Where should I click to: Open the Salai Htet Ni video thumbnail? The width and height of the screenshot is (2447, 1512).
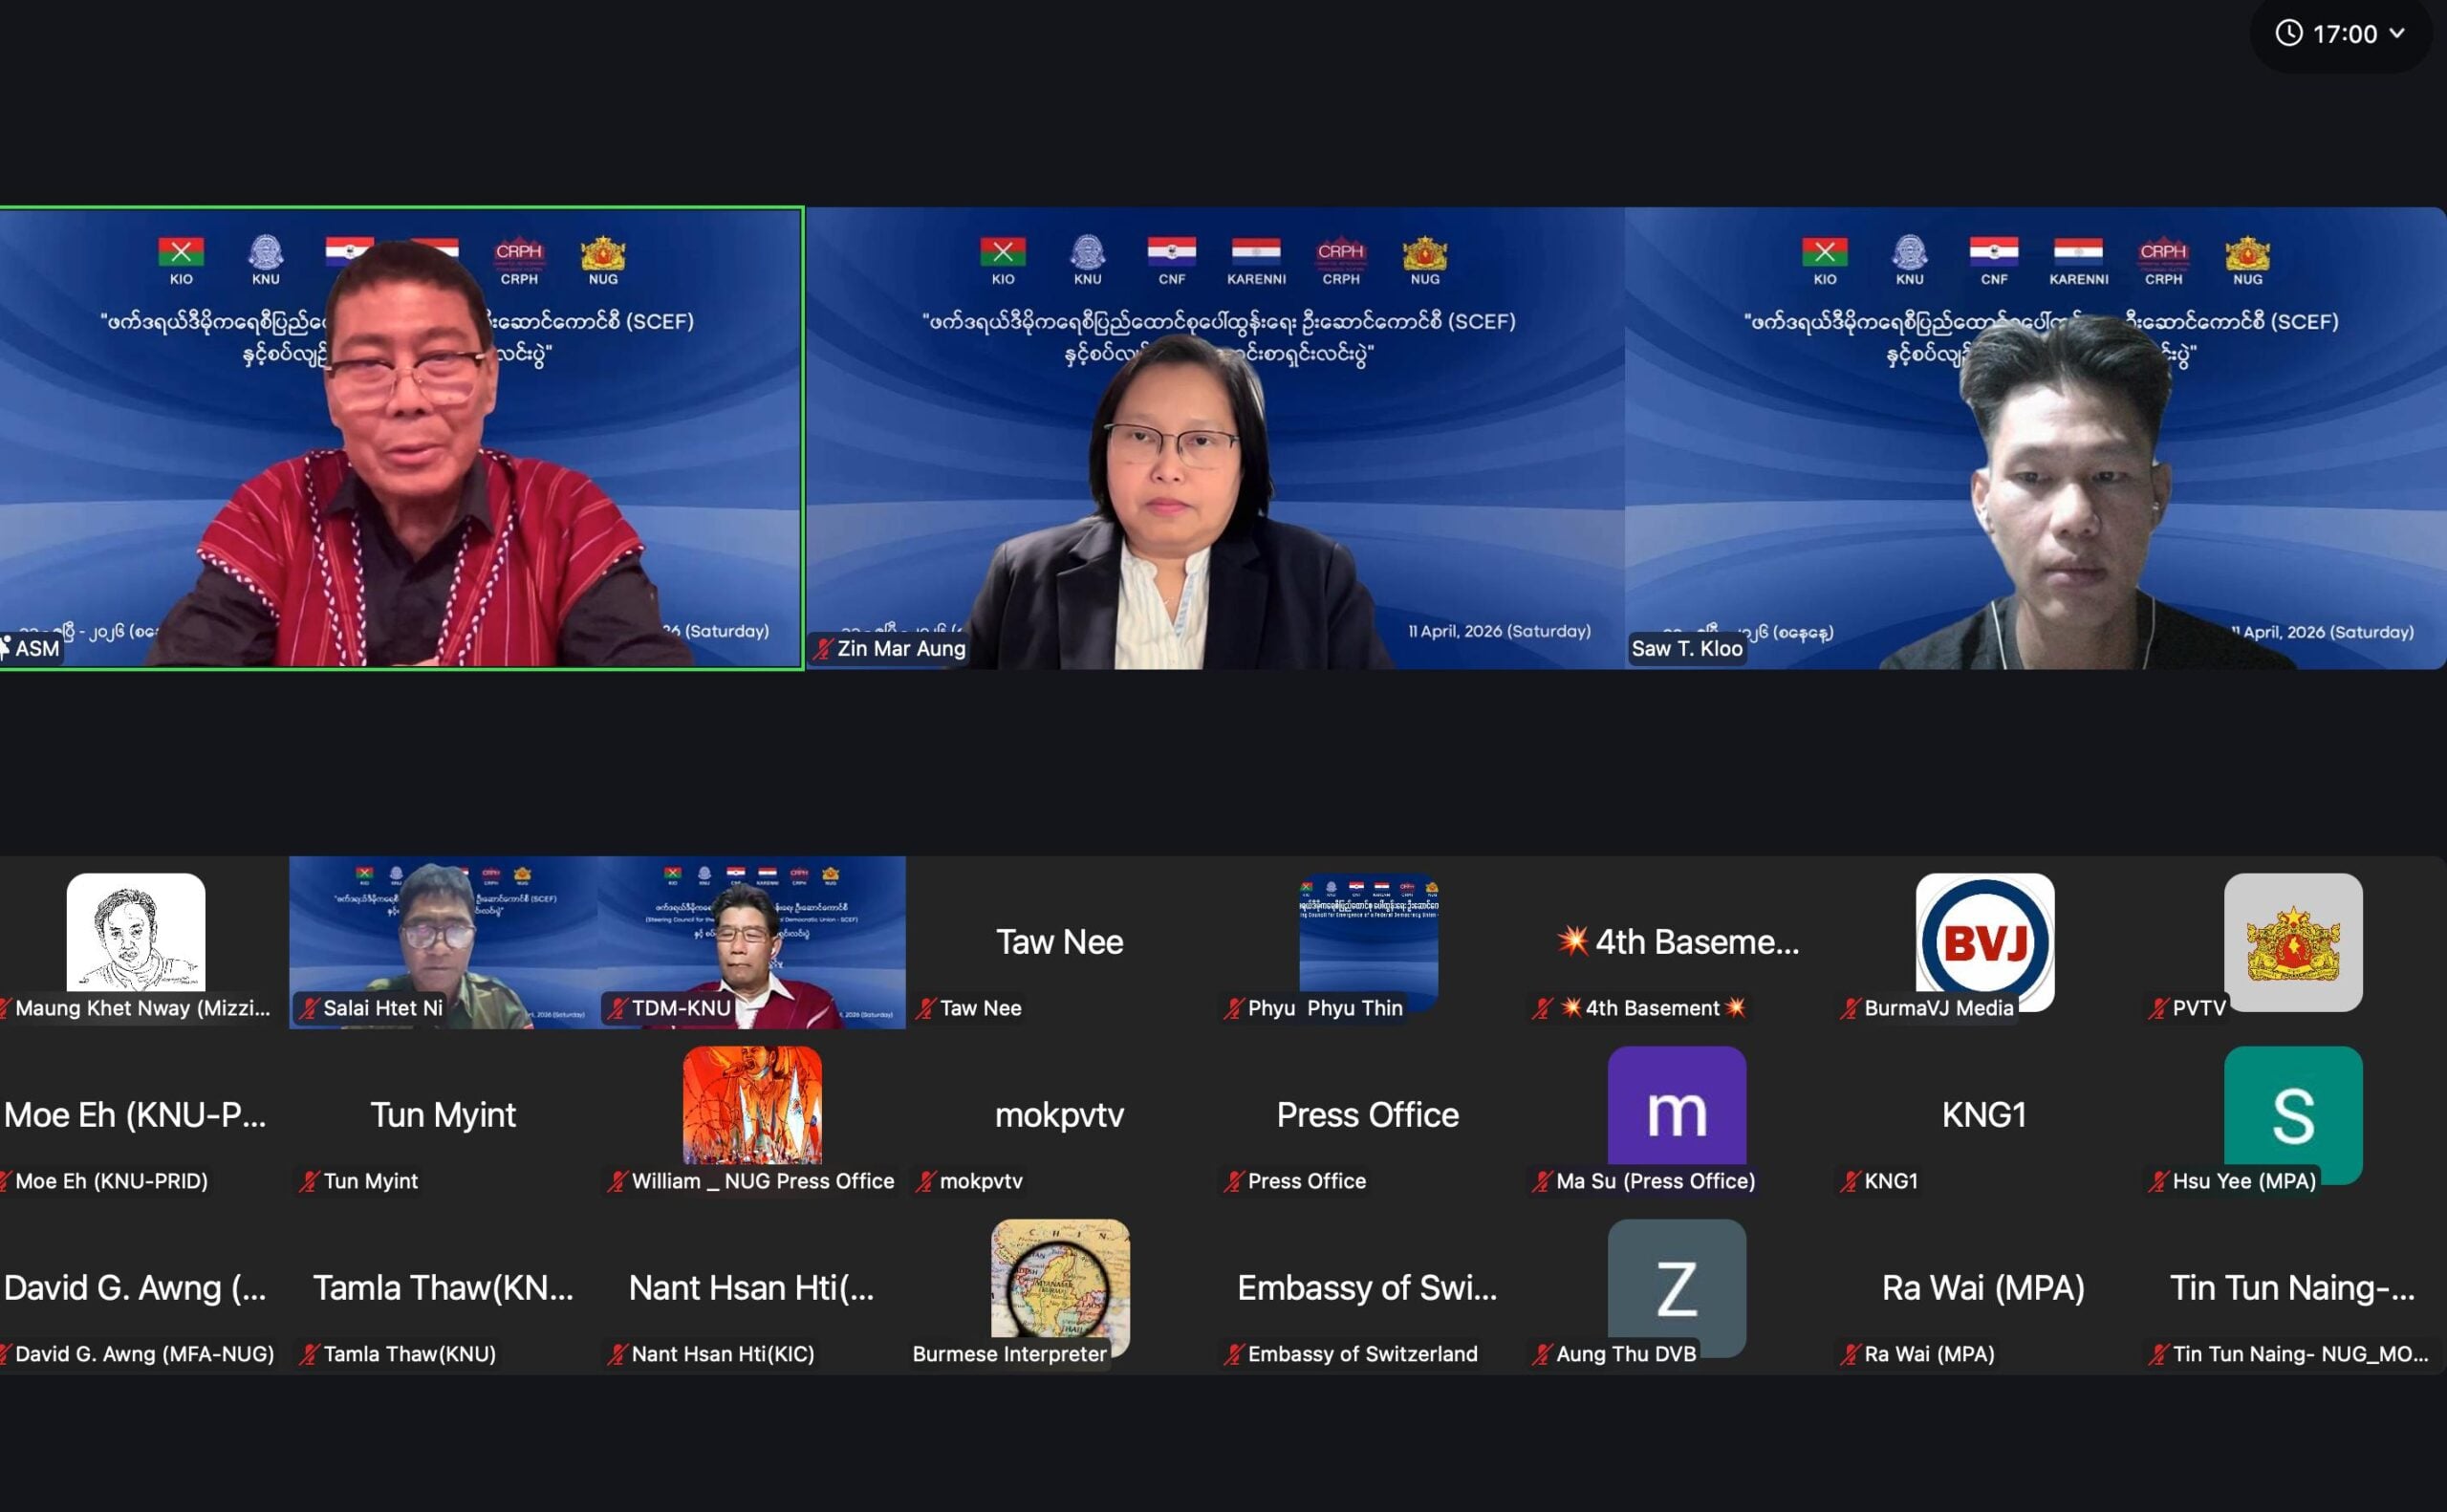point(443,941)
